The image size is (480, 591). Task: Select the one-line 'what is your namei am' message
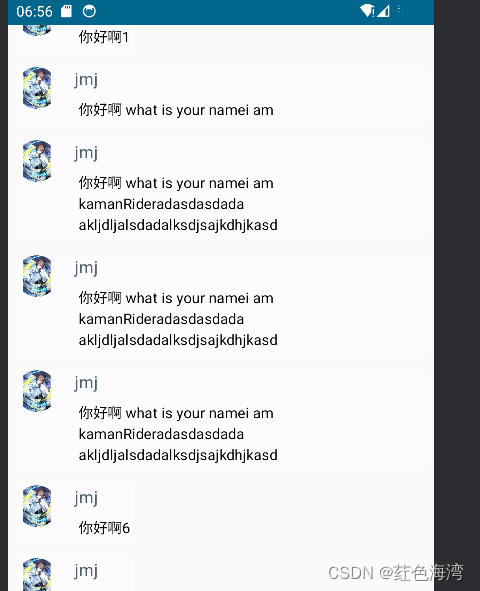coord(176,110)
